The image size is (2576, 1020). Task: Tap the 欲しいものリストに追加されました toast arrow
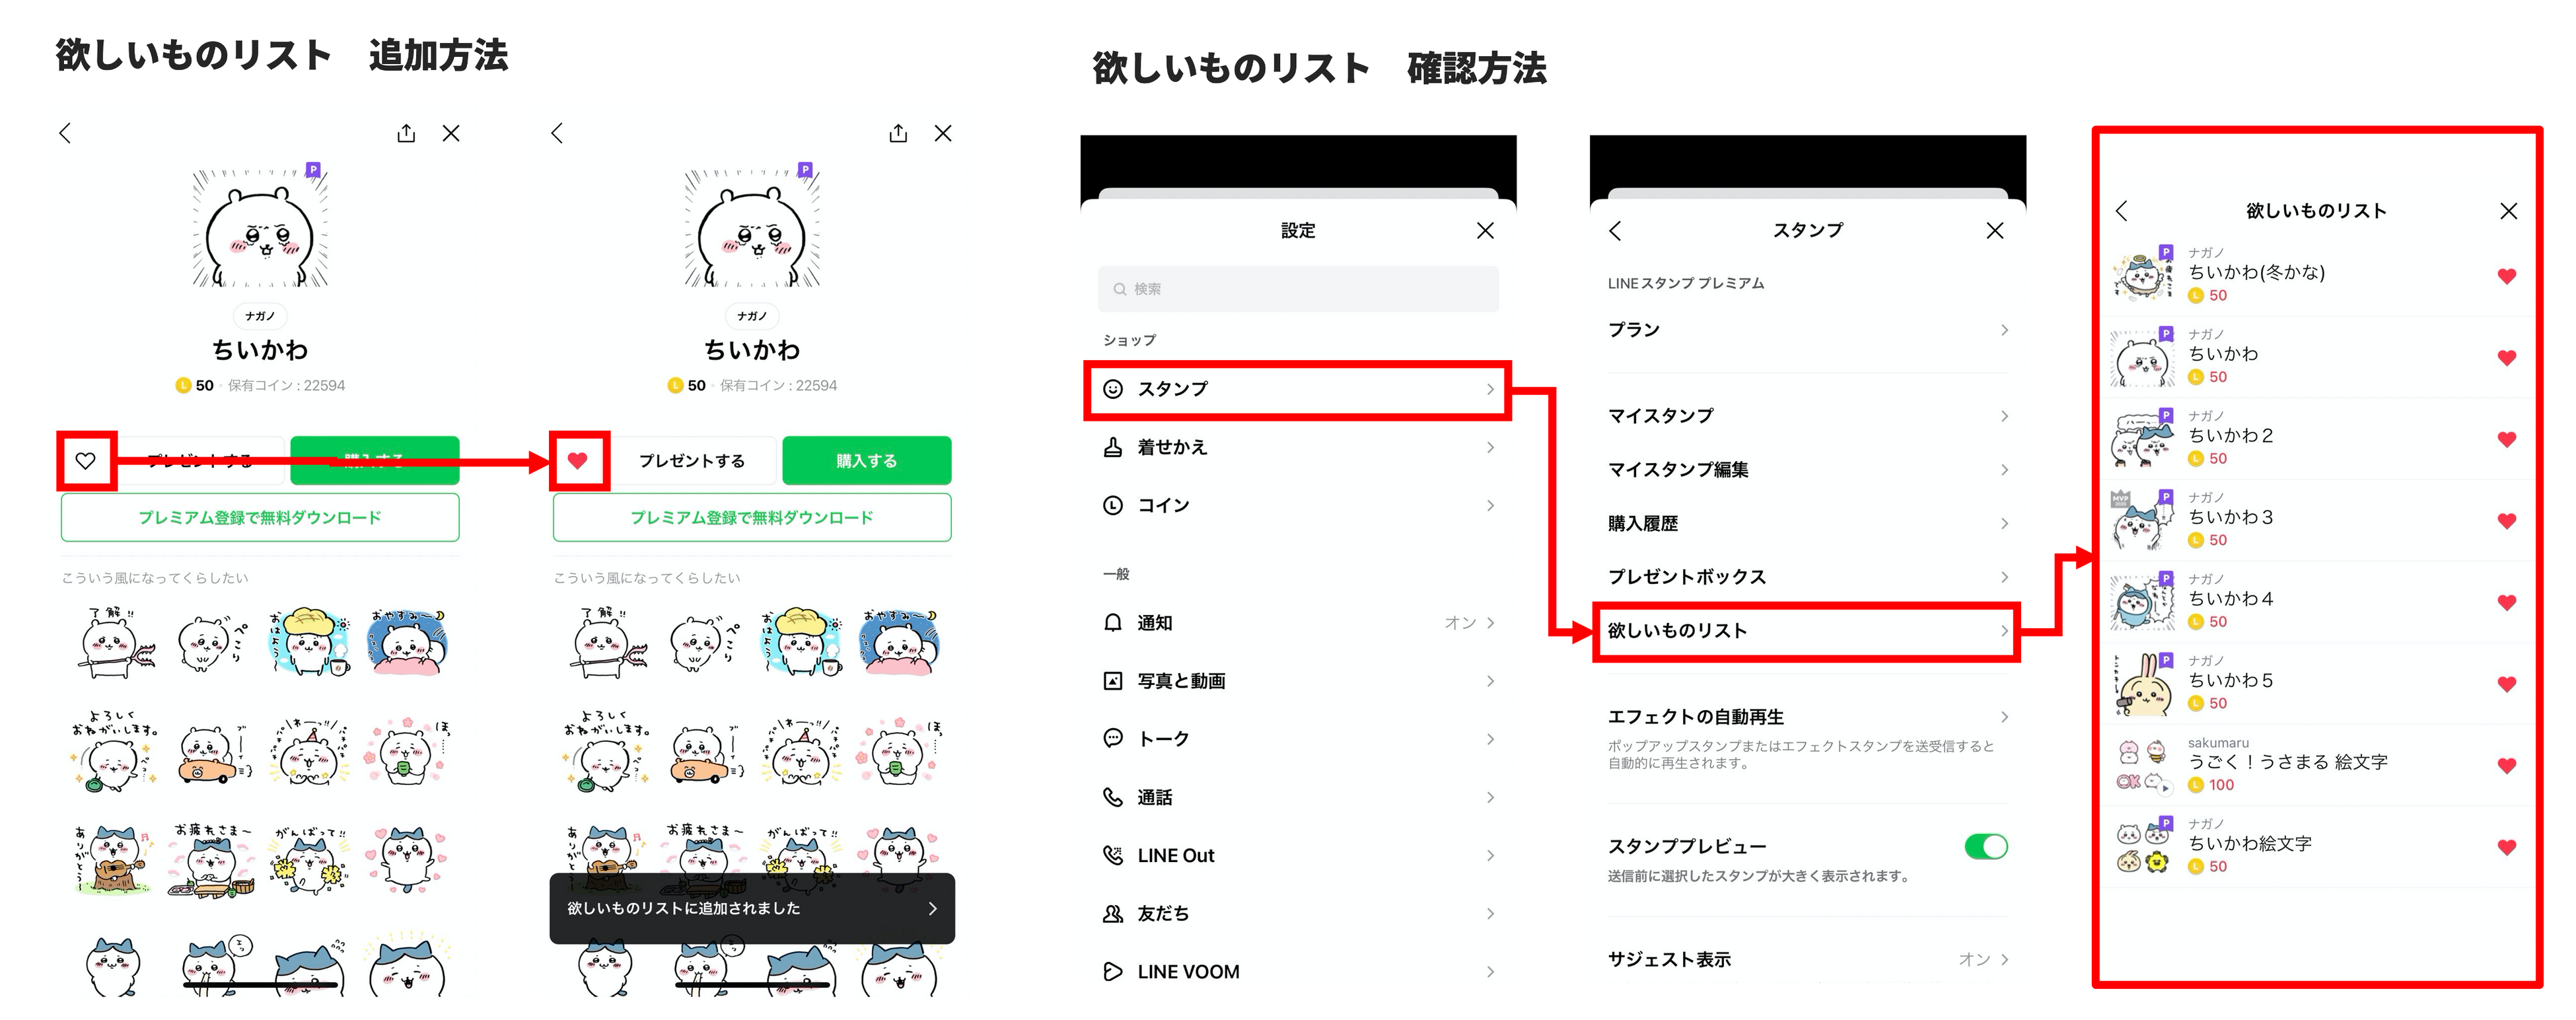tap(933, 908)
